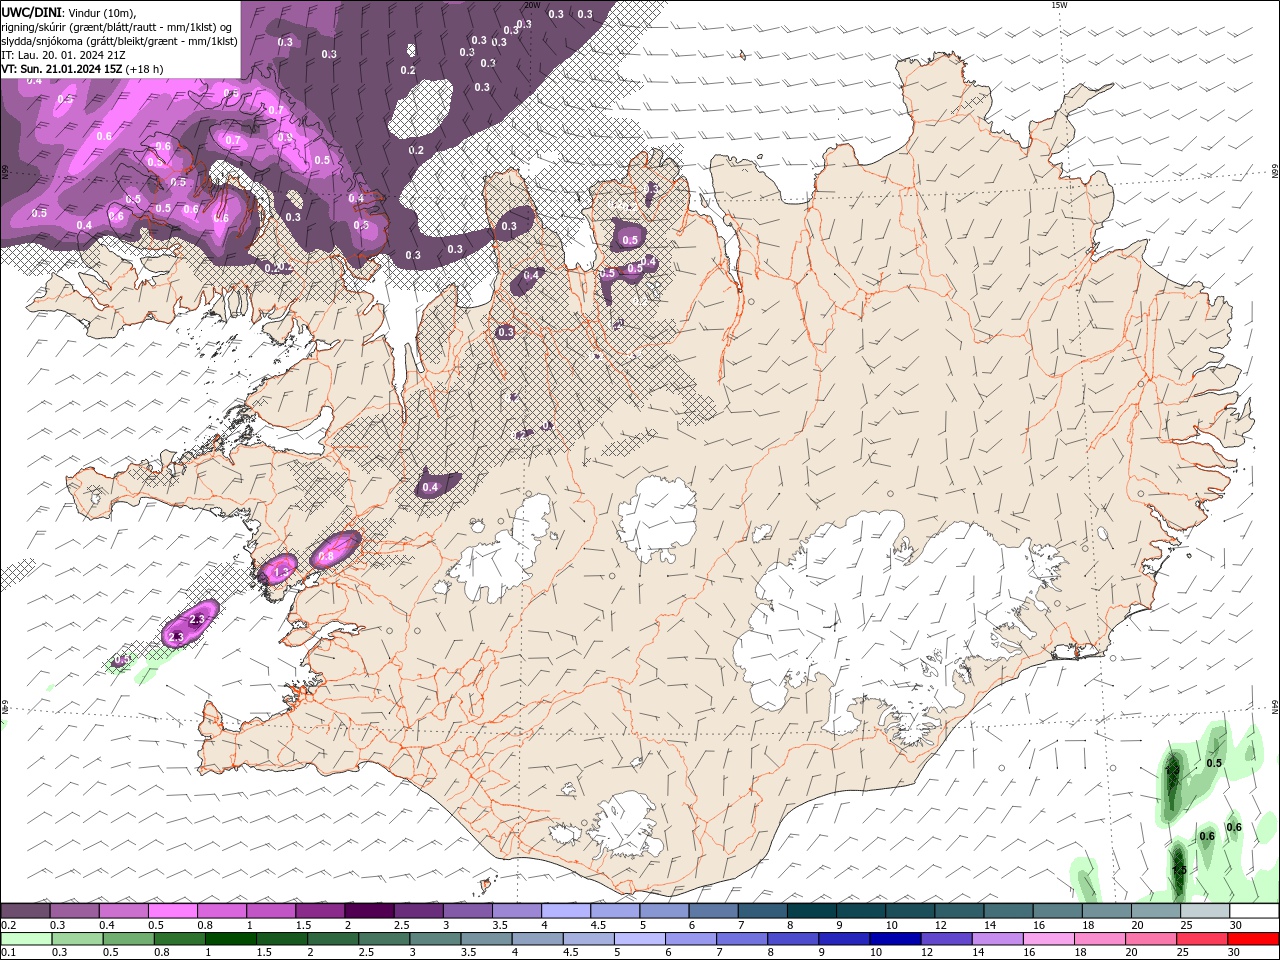Click the 'Vindur (10m)' label
This screenshot has height=960, width=1280.
coord(101,11)
